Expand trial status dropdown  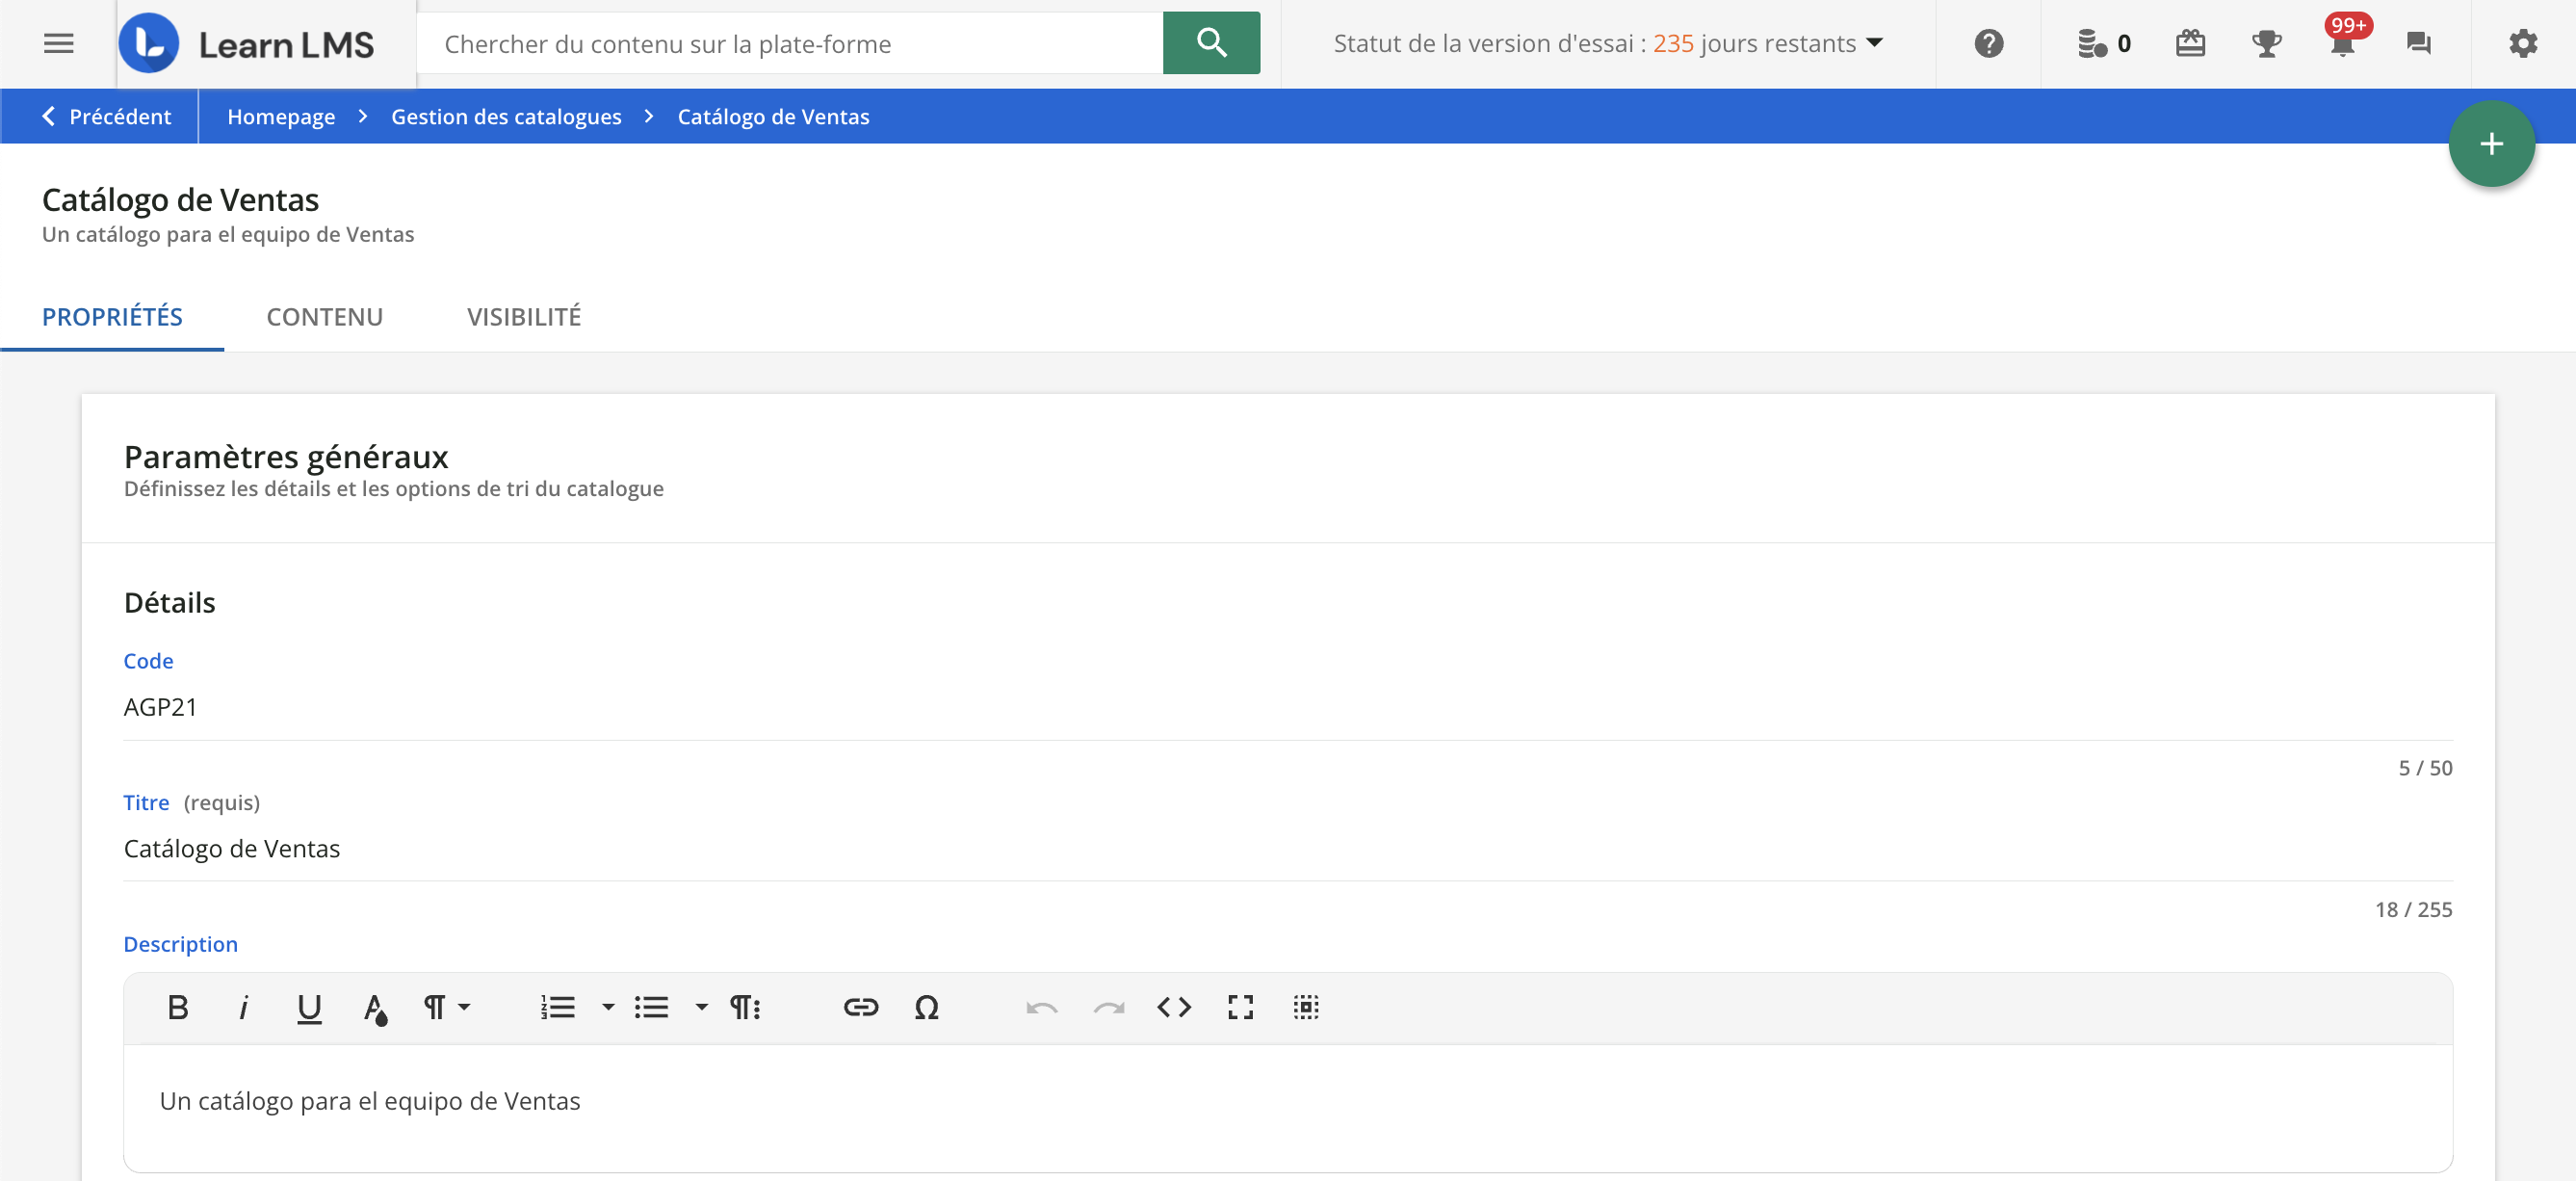[1875, 43]
